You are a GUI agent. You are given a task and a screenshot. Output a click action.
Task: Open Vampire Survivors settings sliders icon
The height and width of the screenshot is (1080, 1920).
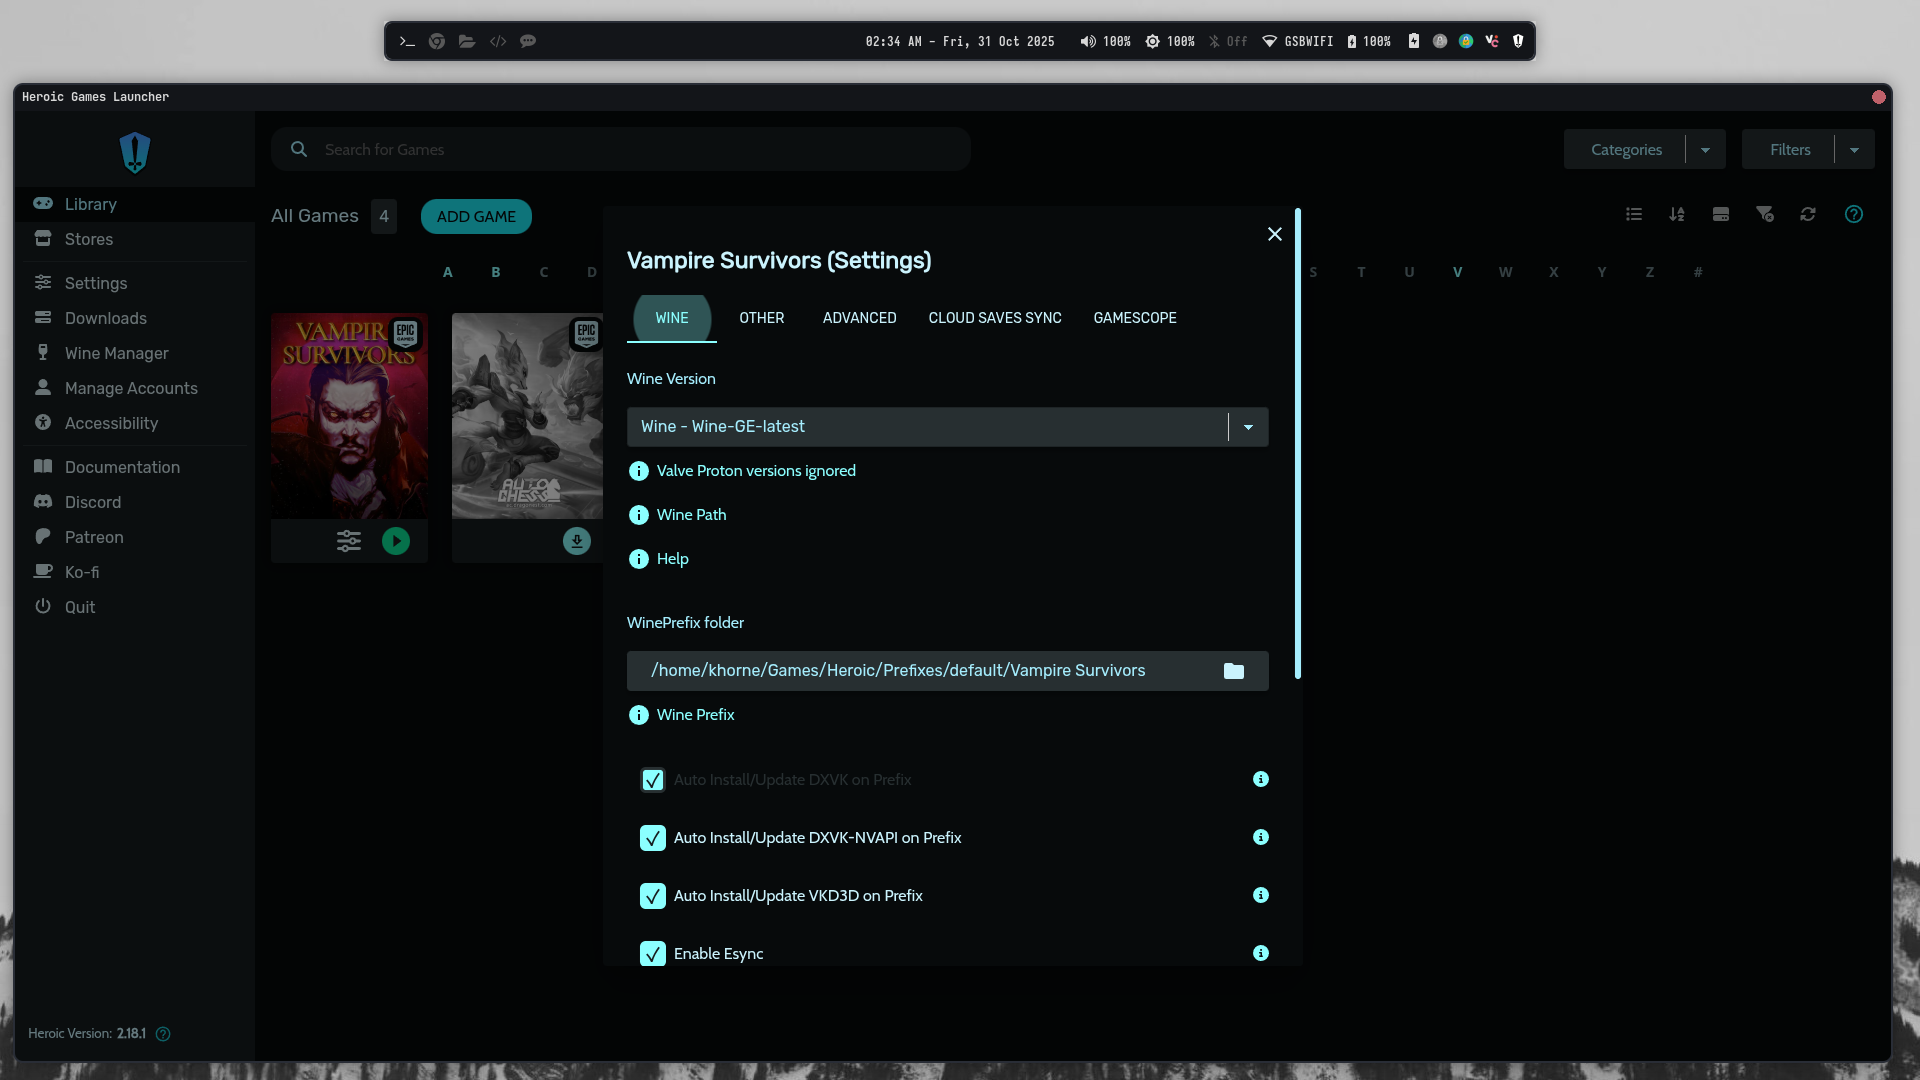point(349,541)
